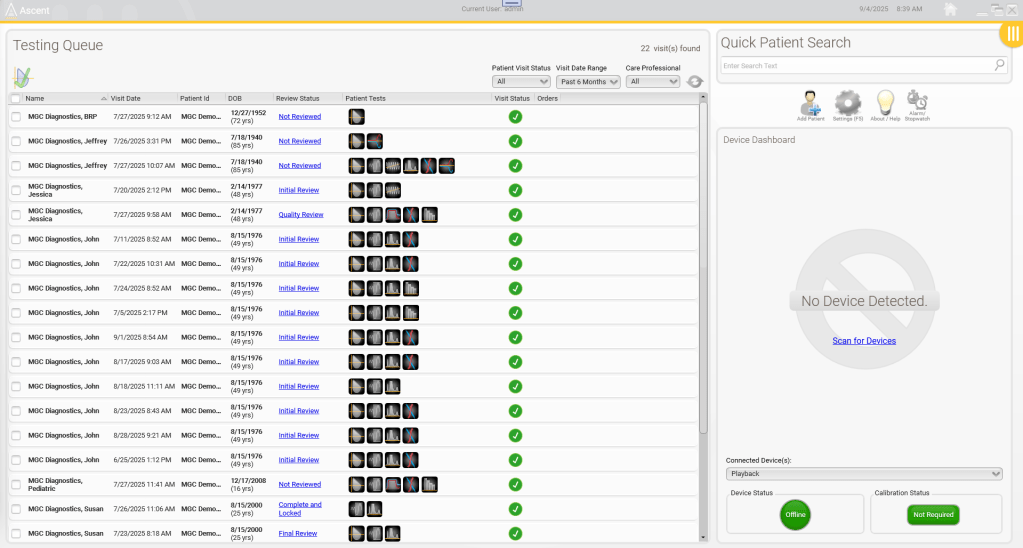1023x548 pixels.
Task: Click the sort arrow in Name column header
Action: tap(104, 99)
